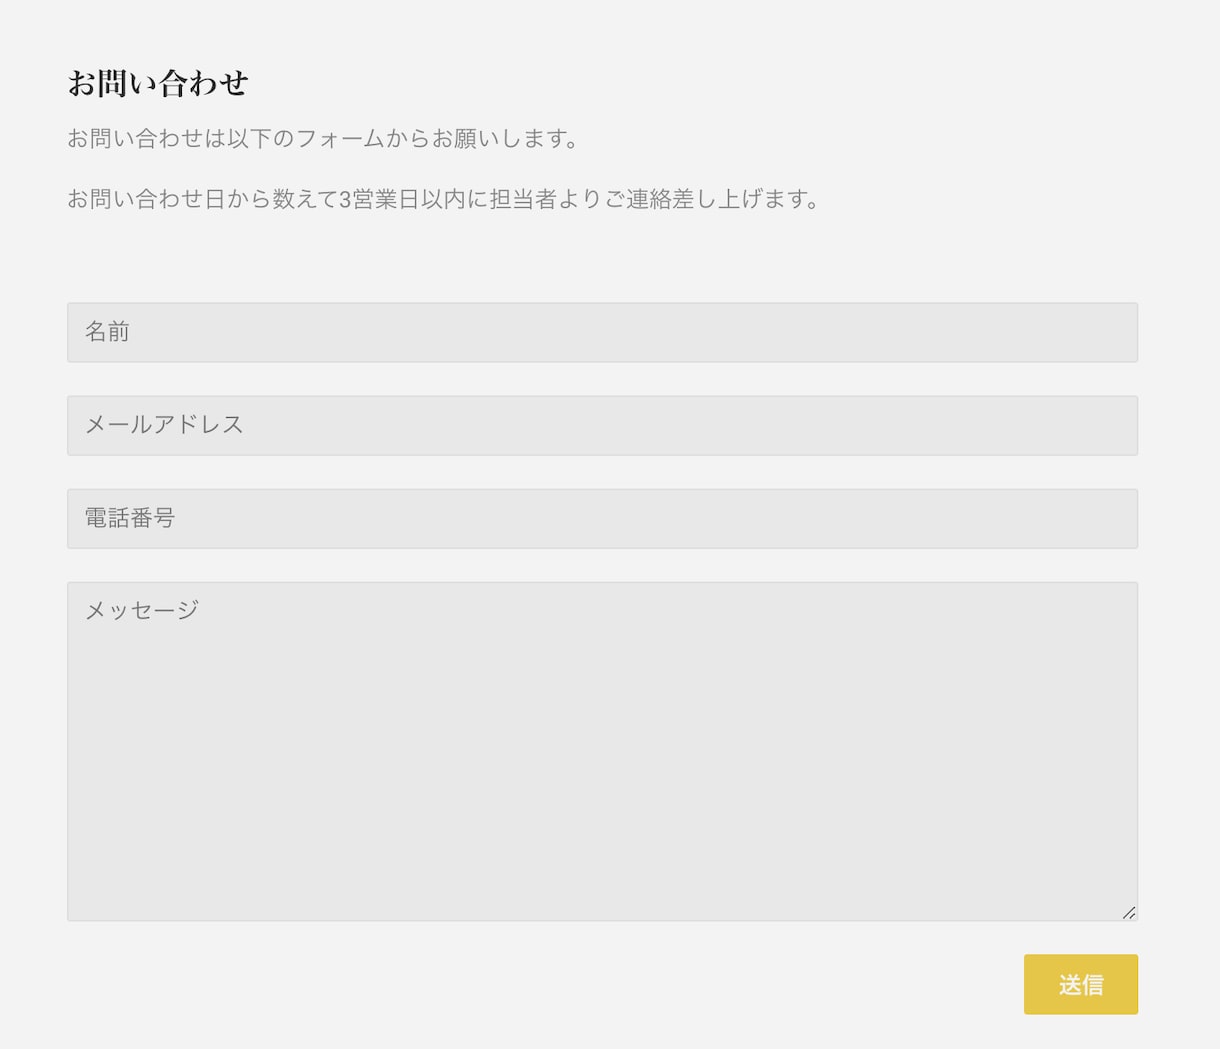The height and width of the screenshot is (1049, 1220).
Task: Click the textarea resize handle corner
Action: point(1129,912)
